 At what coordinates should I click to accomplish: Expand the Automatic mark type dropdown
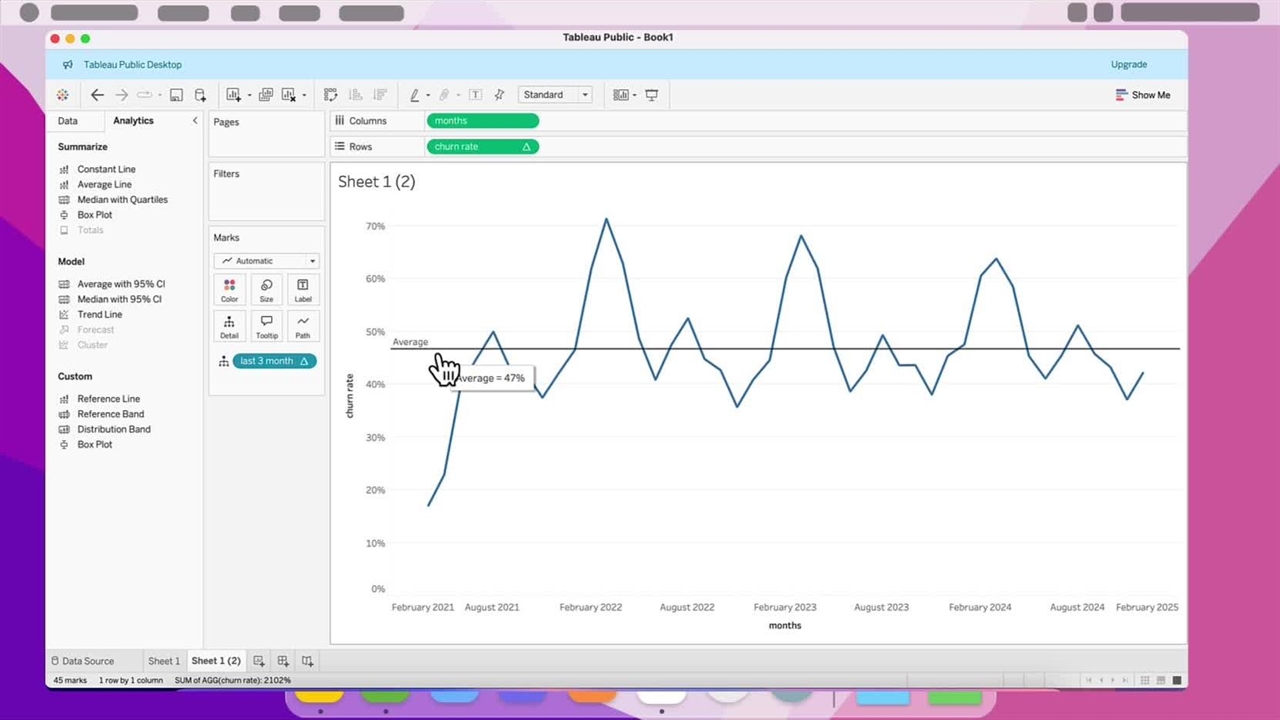click(266, 261)
